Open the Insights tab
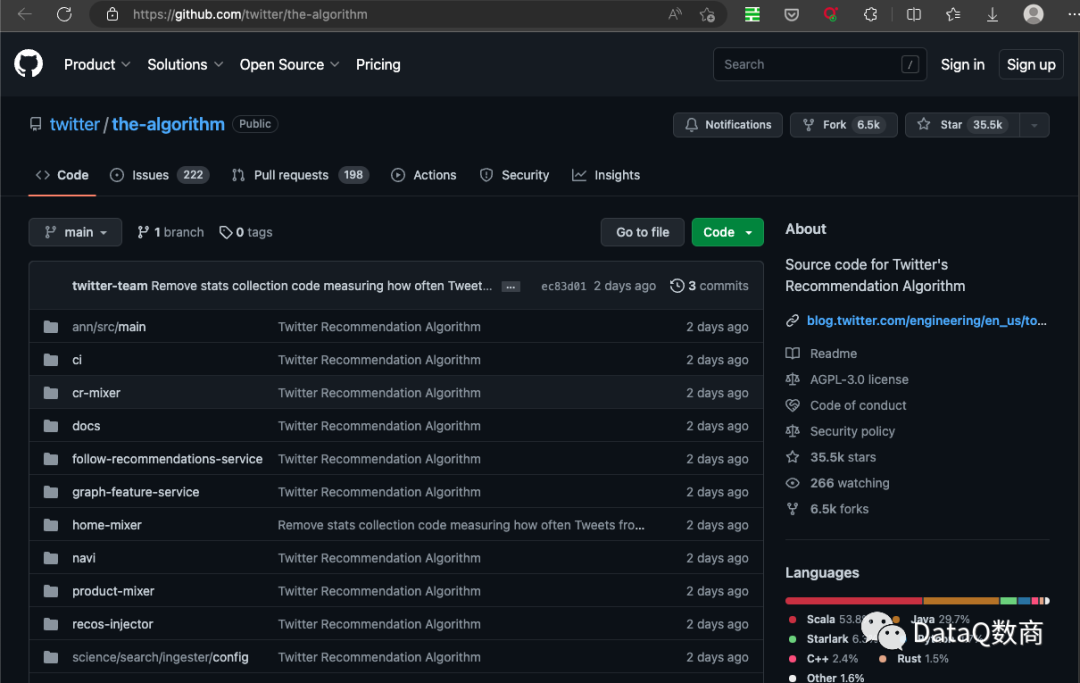 click(606, 175)
